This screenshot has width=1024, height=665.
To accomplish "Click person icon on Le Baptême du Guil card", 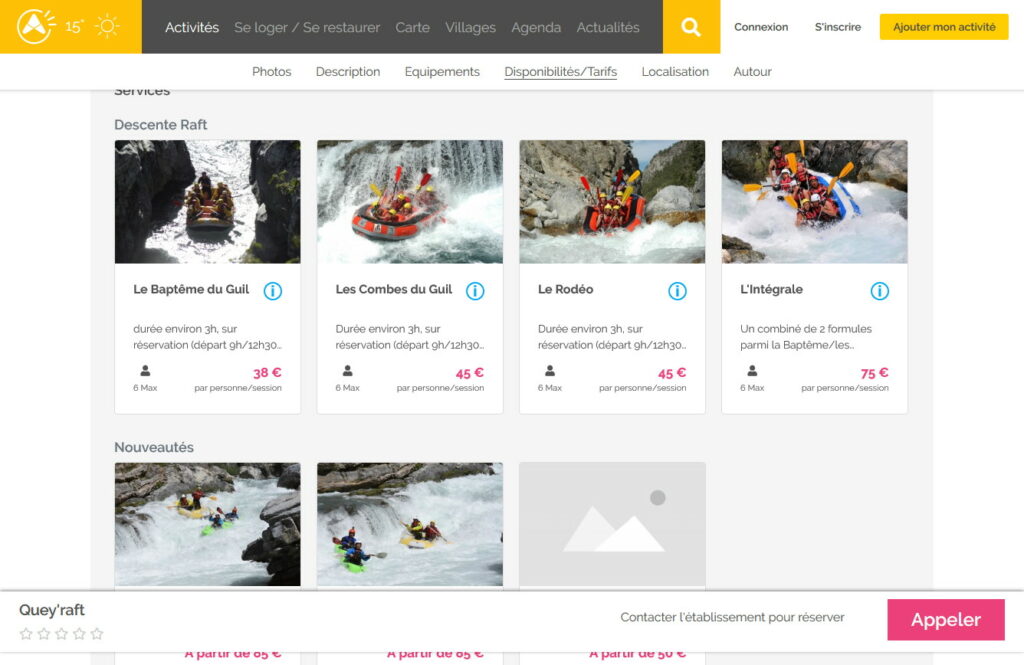I will tap(145, 371).
